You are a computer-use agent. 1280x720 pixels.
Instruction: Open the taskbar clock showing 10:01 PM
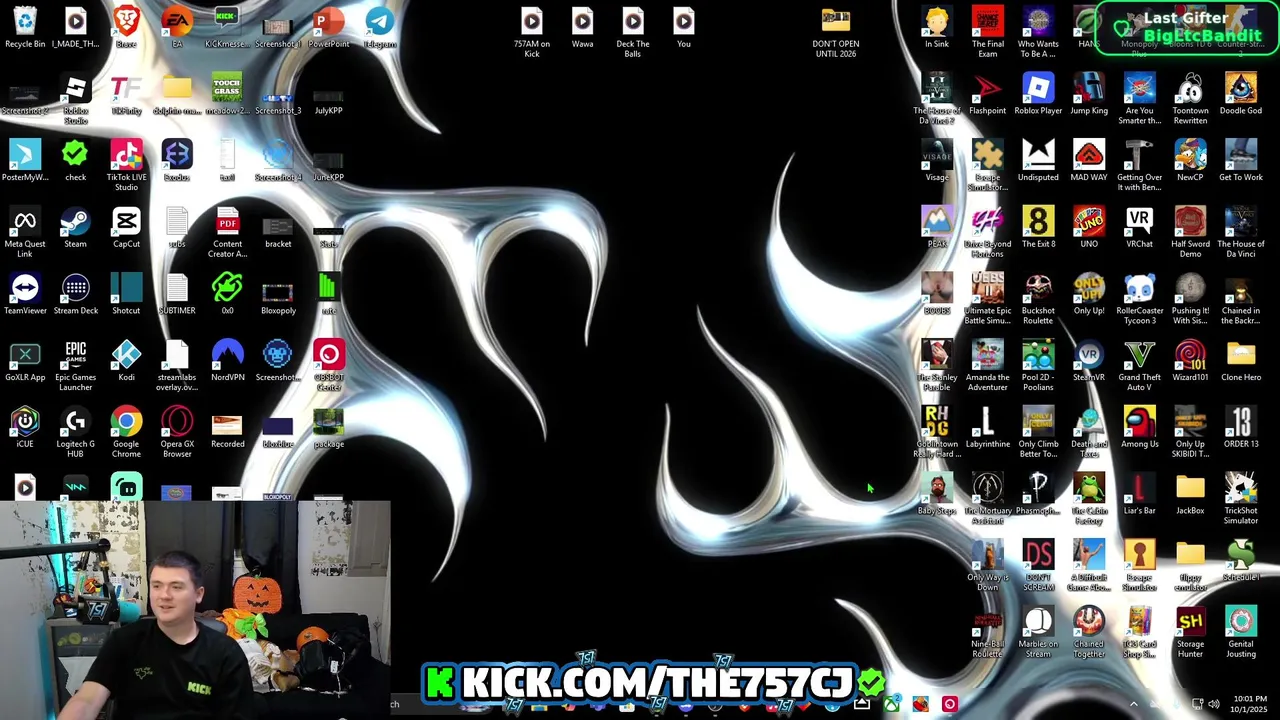point(1249,704)
